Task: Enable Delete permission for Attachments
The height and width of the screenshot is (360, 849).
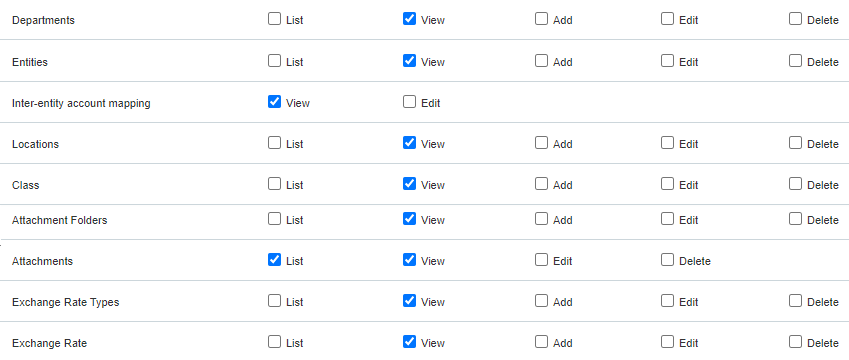Action: (x=668, y=260)
